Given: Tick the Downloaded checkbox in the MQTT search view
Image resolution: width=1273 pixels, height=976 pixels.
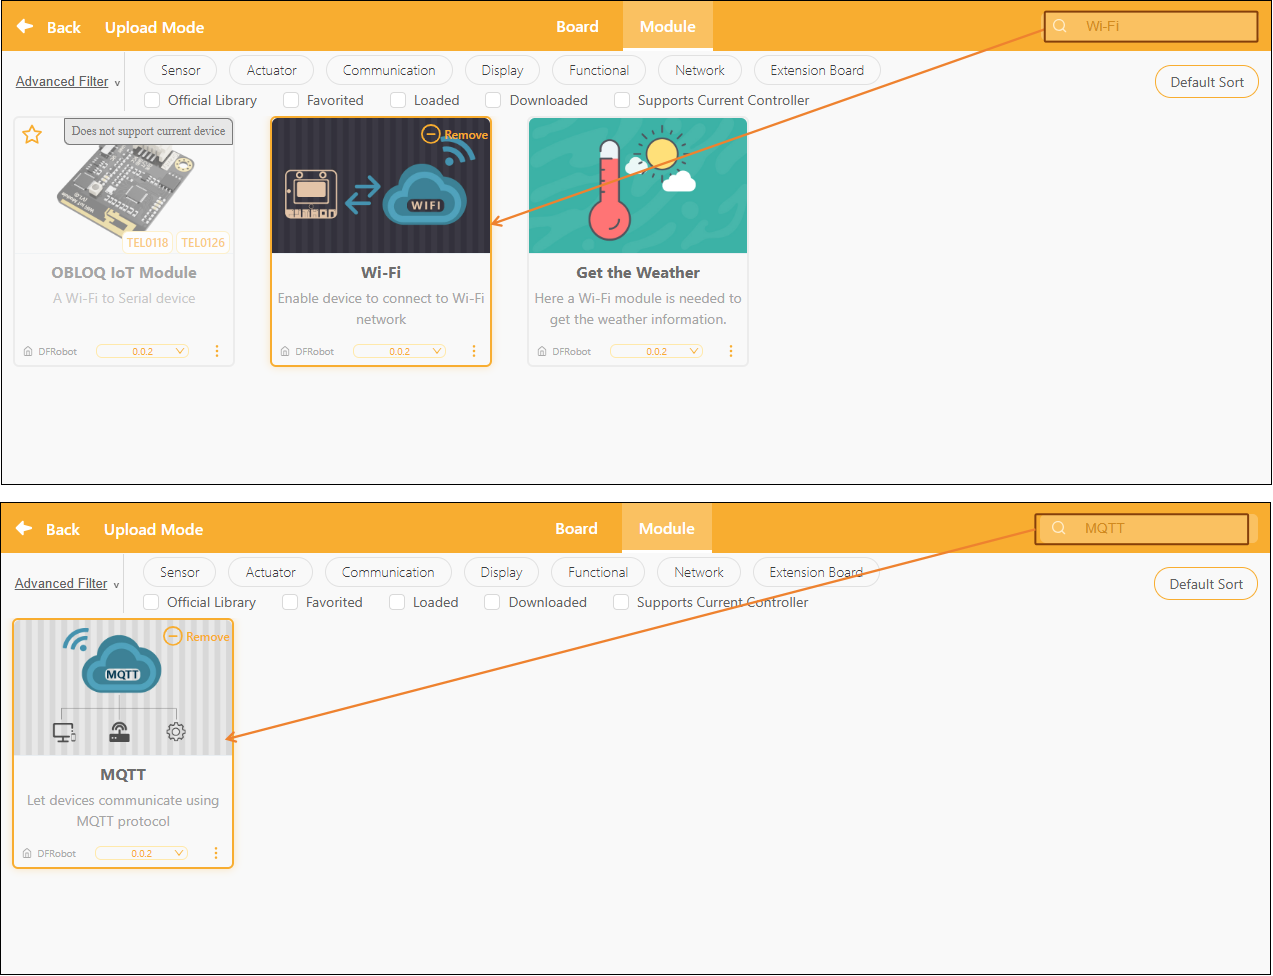Looking at the screenshot, I should 492,602.
